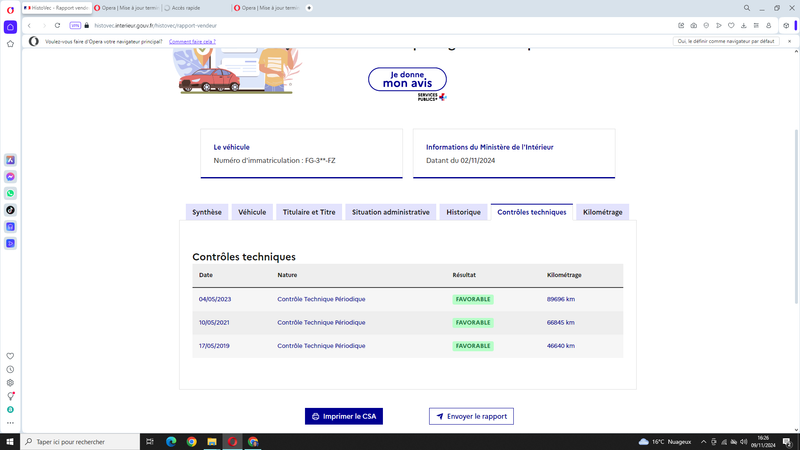Set Opera as default browser button
Image resolution: width=800 pixels, height=450 pixels.
pos(726,41)
